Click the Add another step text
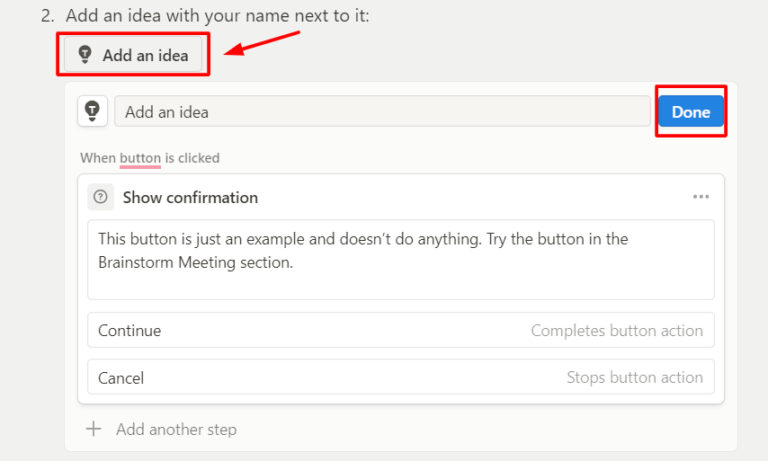768x461 pixels. click(x=176, y=429)
